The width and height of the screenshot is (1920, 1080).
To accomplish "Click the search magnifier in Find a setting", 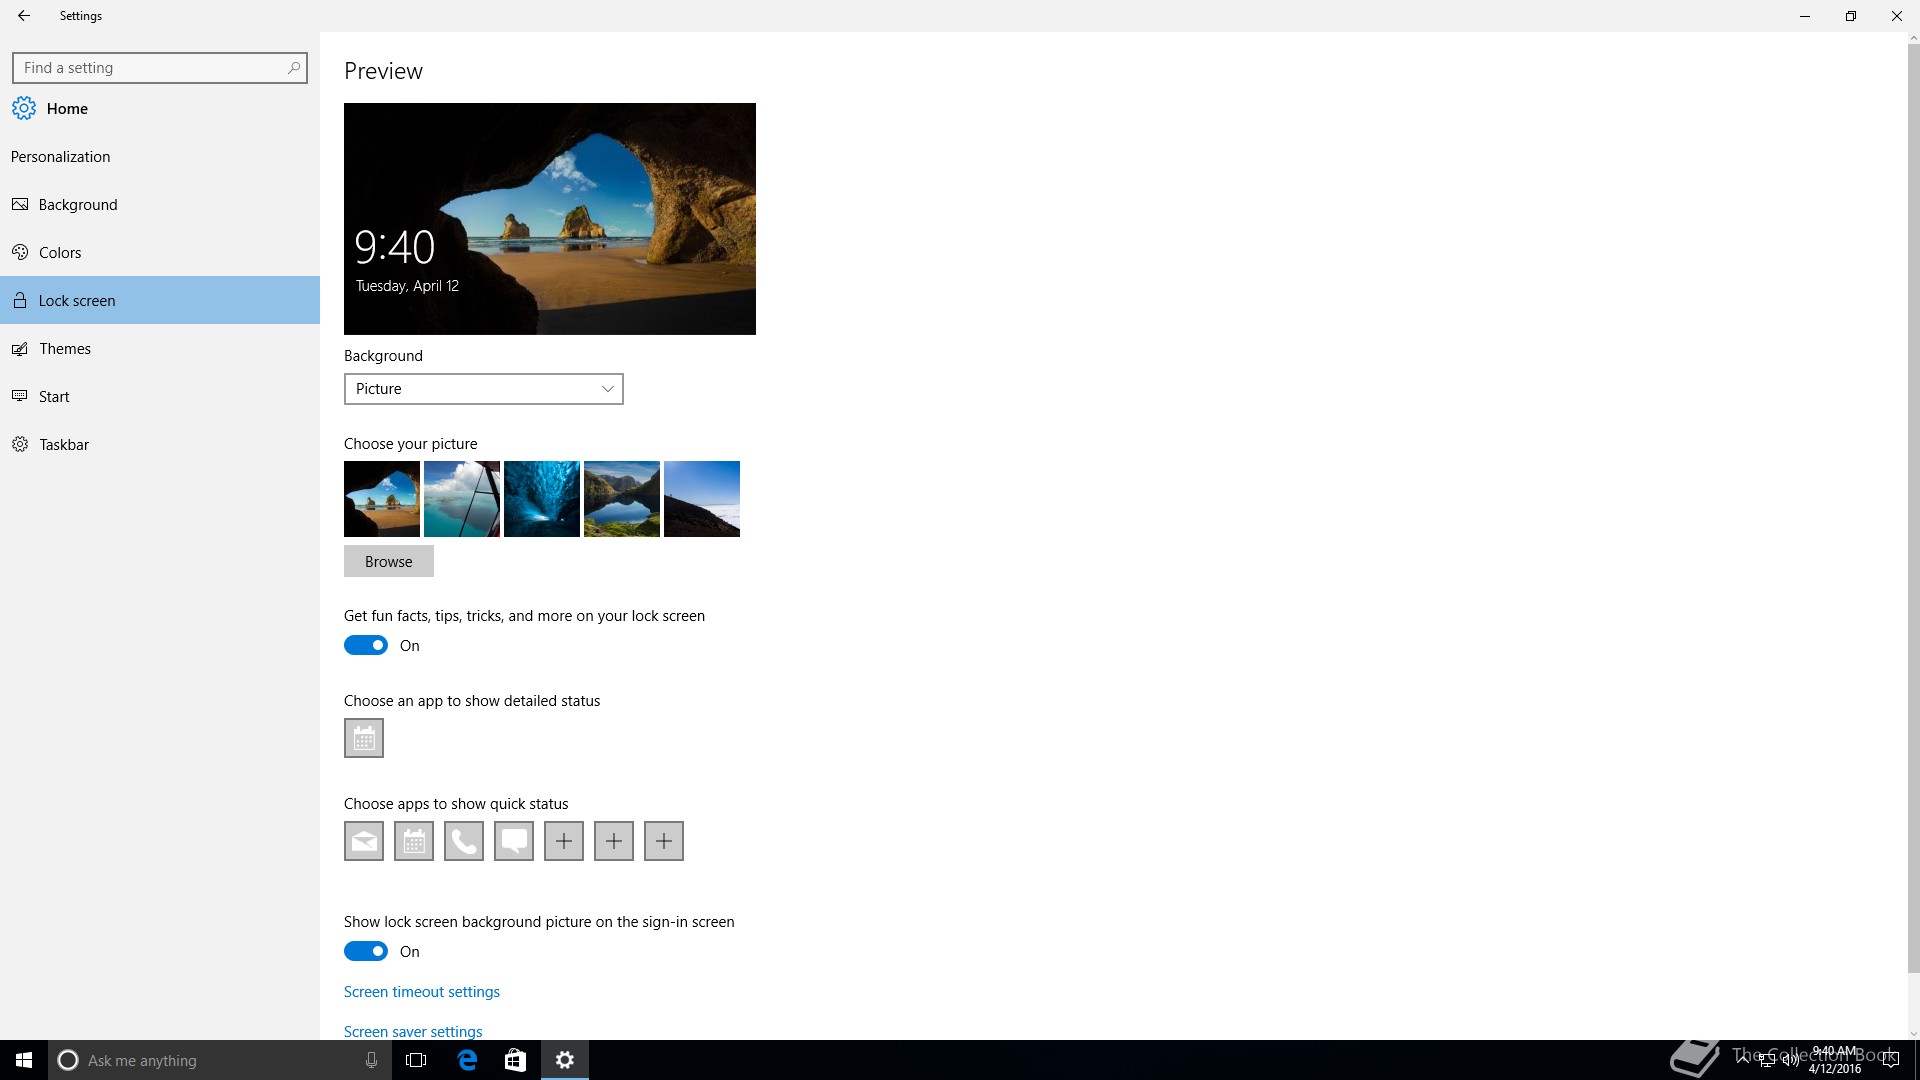I will point(294,68).
